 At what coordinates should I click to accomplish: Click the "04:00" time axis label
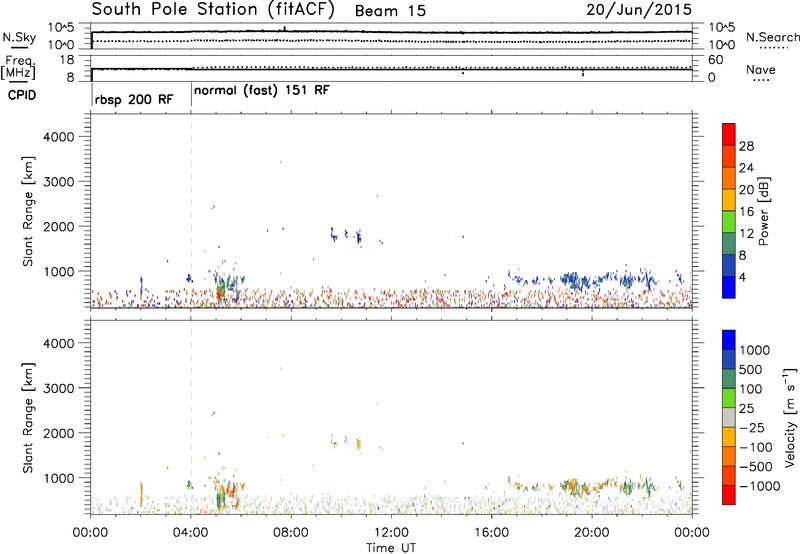(191, 533)
